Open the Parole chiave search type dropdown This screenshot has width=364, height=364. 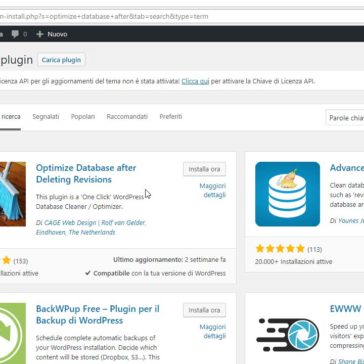[345, 118]
